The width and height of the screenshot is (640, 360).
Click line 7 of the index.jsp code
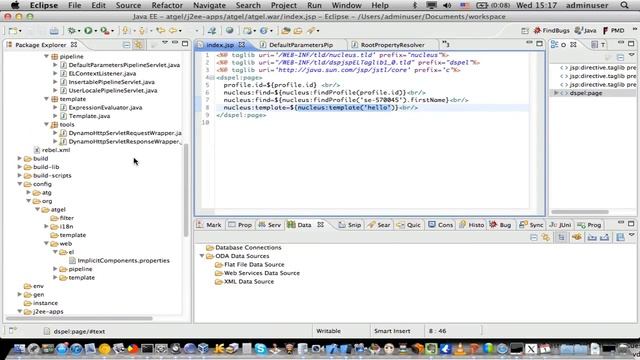tap(346, 100)
